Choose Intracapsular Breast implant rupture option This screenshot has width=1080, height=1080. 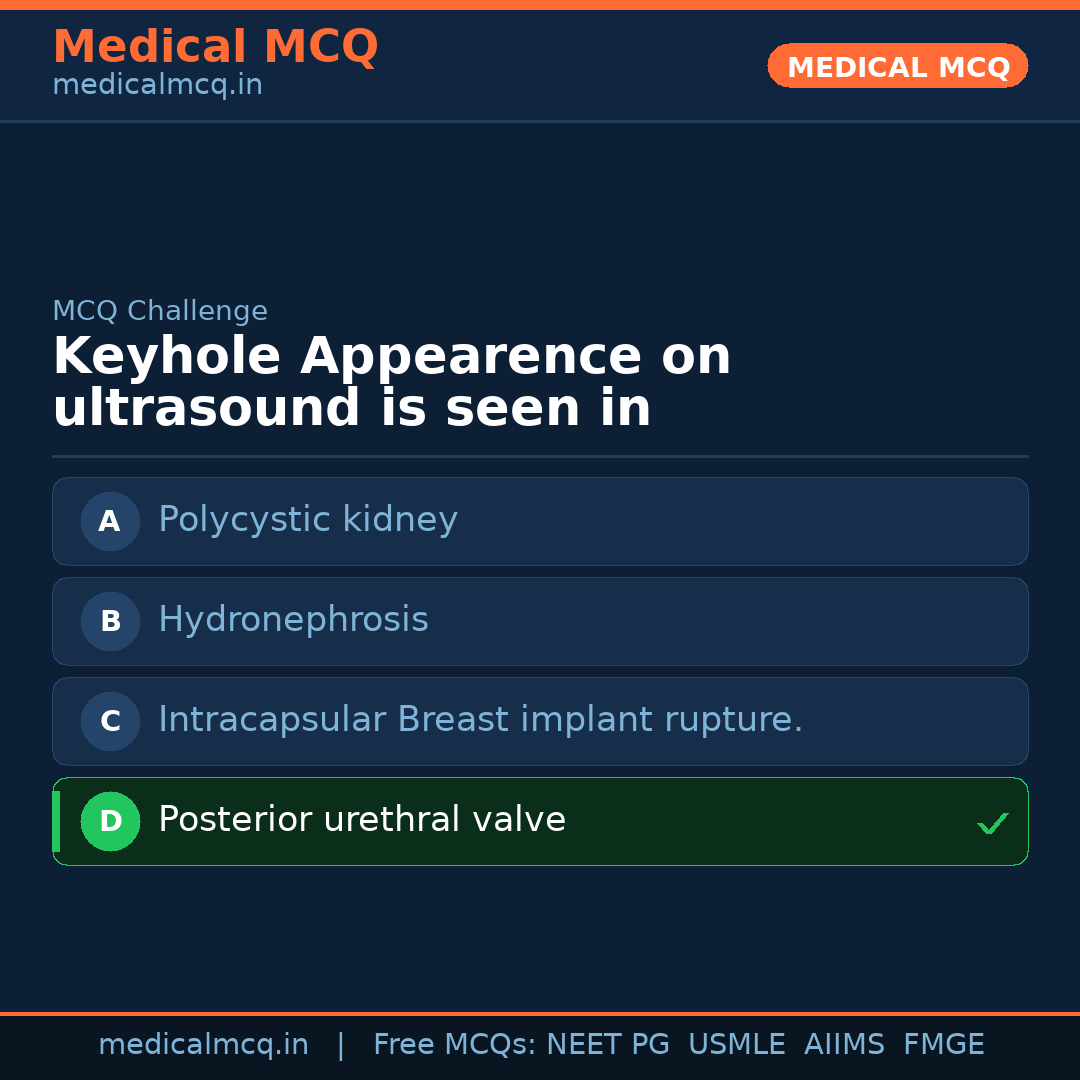tap(480, 720)
